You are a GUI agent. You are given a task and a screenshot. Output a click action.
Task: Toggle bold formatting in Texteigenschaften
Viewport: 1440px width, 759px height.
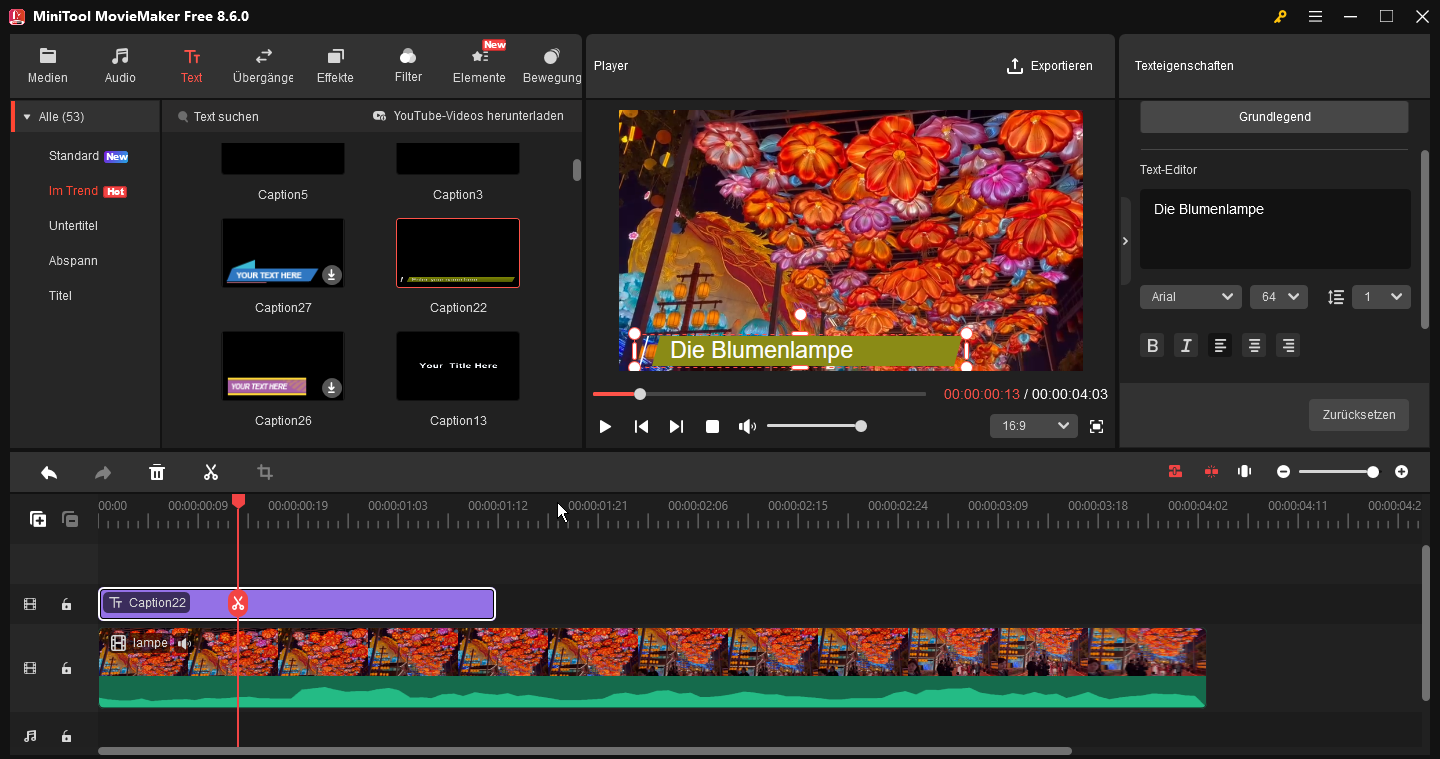(1152, 344)
